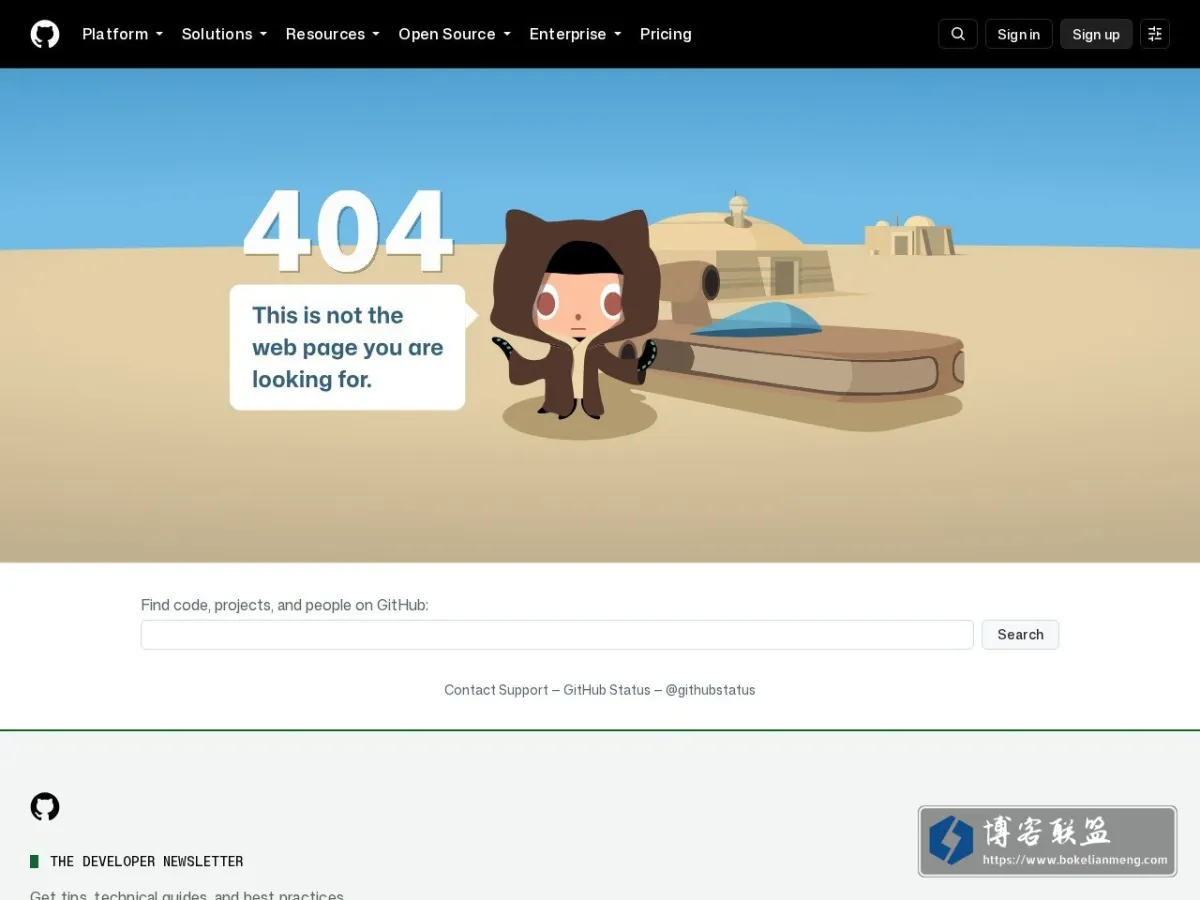Open the Open Source dropdown menu
Viewport: 1200px width, 900px height.
tap(454, 34)
